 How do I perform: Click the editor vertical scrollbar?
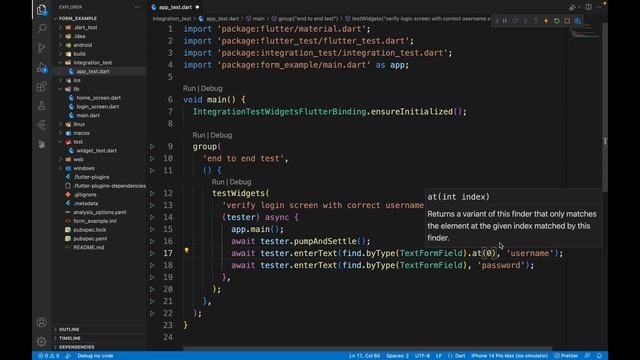click(605, 108)
